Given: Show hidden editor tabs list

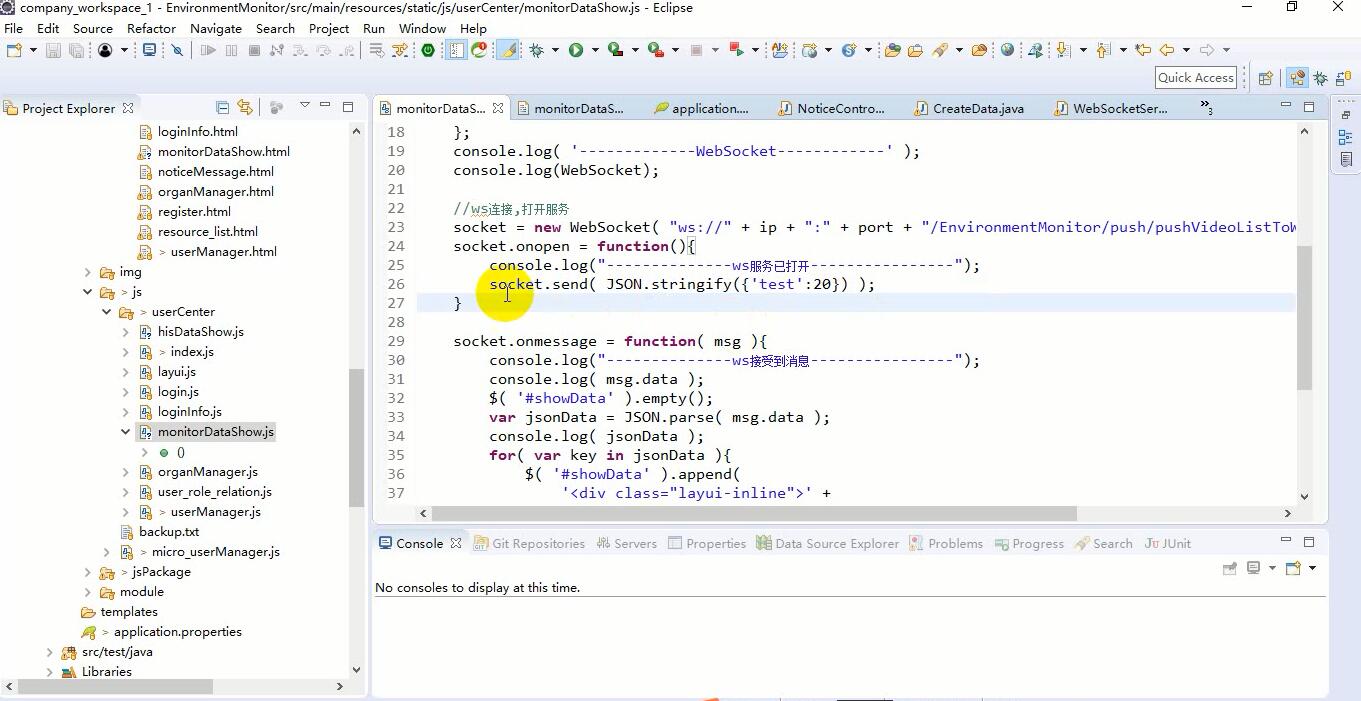Looking at the screenshot, I should (1206, 107).
